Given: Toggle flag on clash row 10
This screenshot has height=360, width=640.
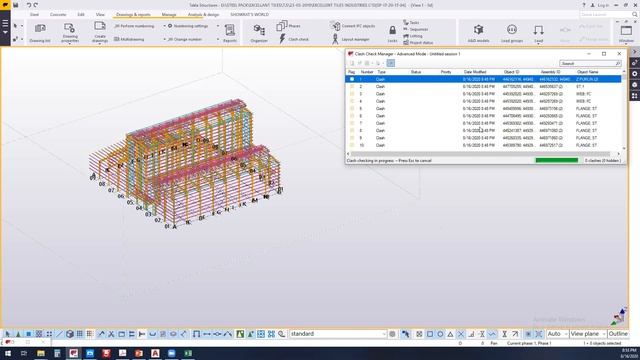Looking at the screenshot, I should pos(352,145).
